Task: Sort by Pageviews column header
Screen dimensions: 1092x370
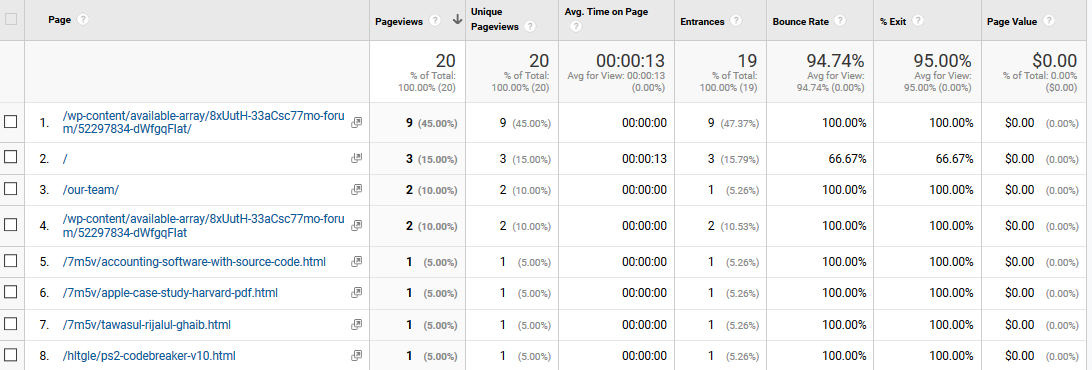Action: [399, 21]
